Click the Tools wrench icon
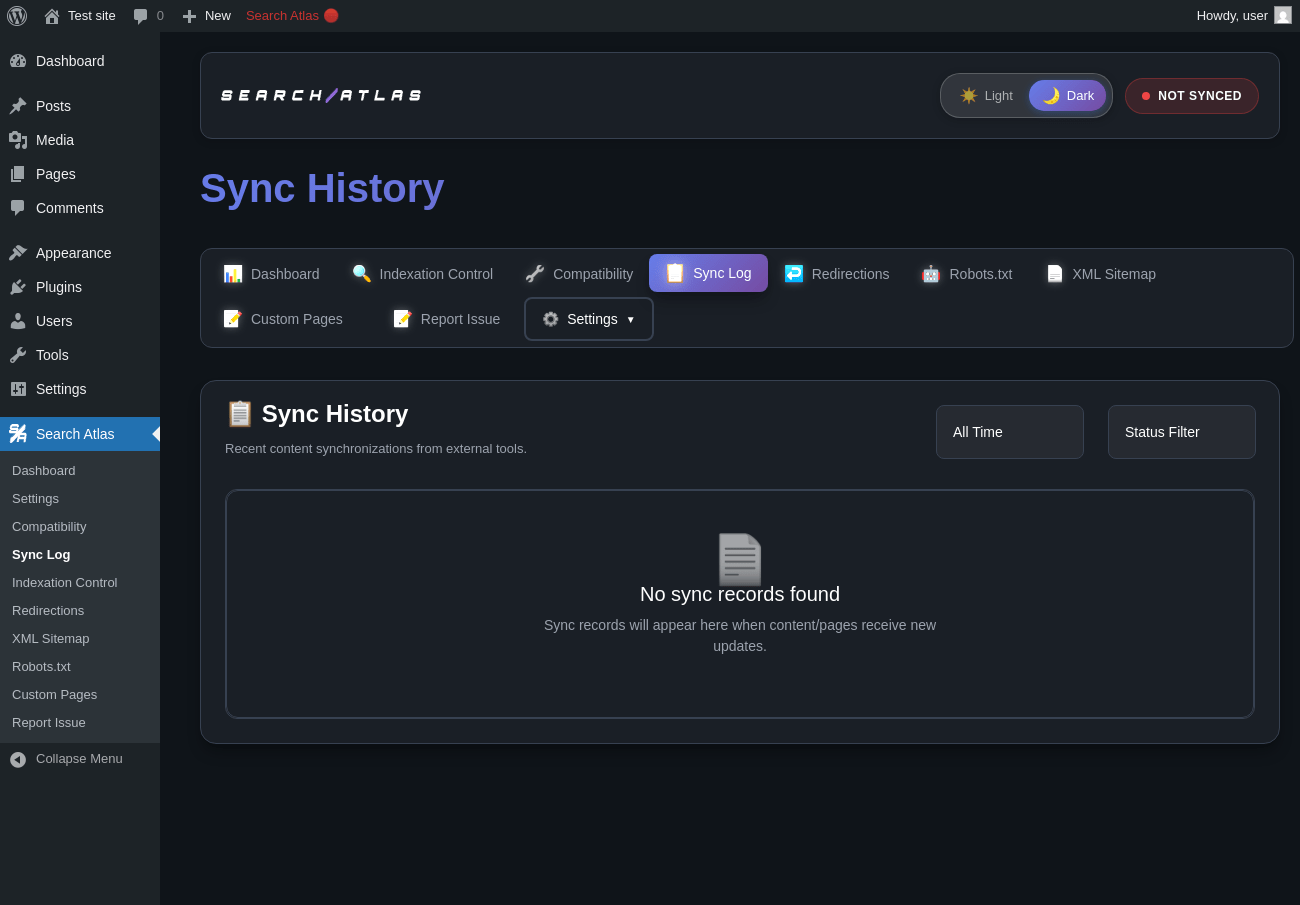The width and height of the screenshot is (1300, 905). [18, 355]
